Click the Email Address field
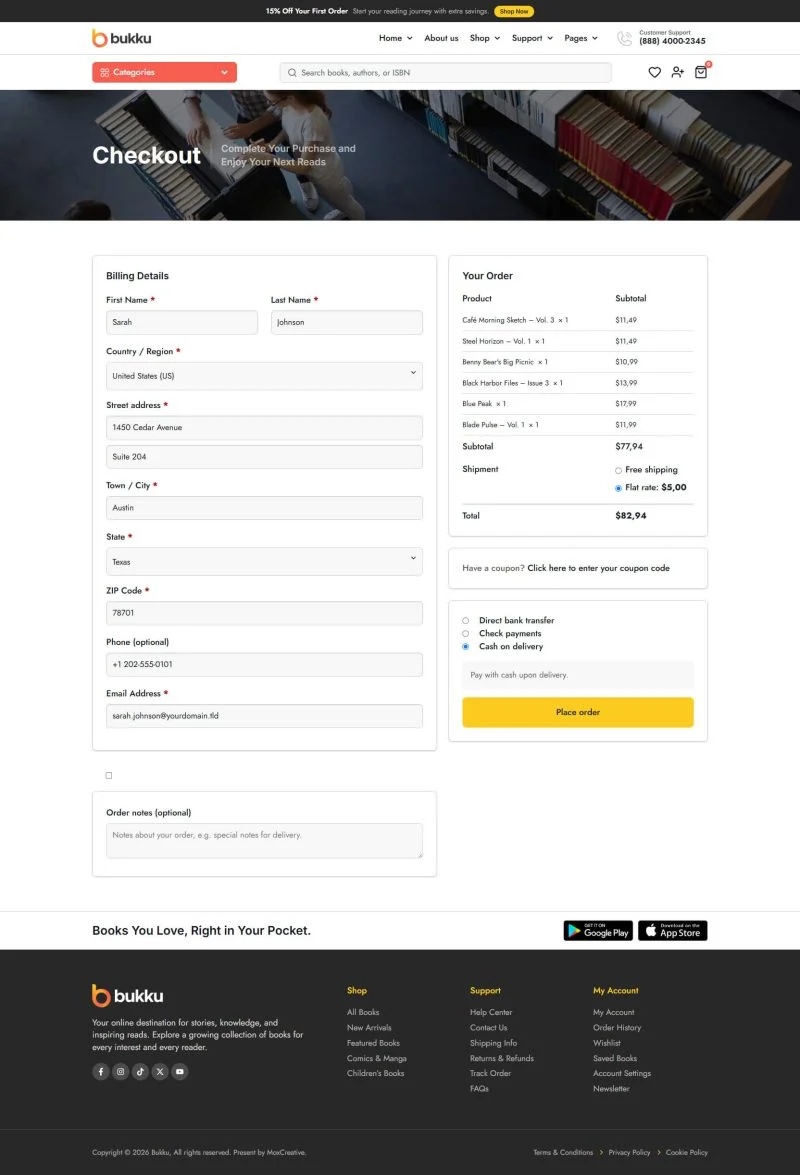800x1175 pixels. tap(264, 716)
